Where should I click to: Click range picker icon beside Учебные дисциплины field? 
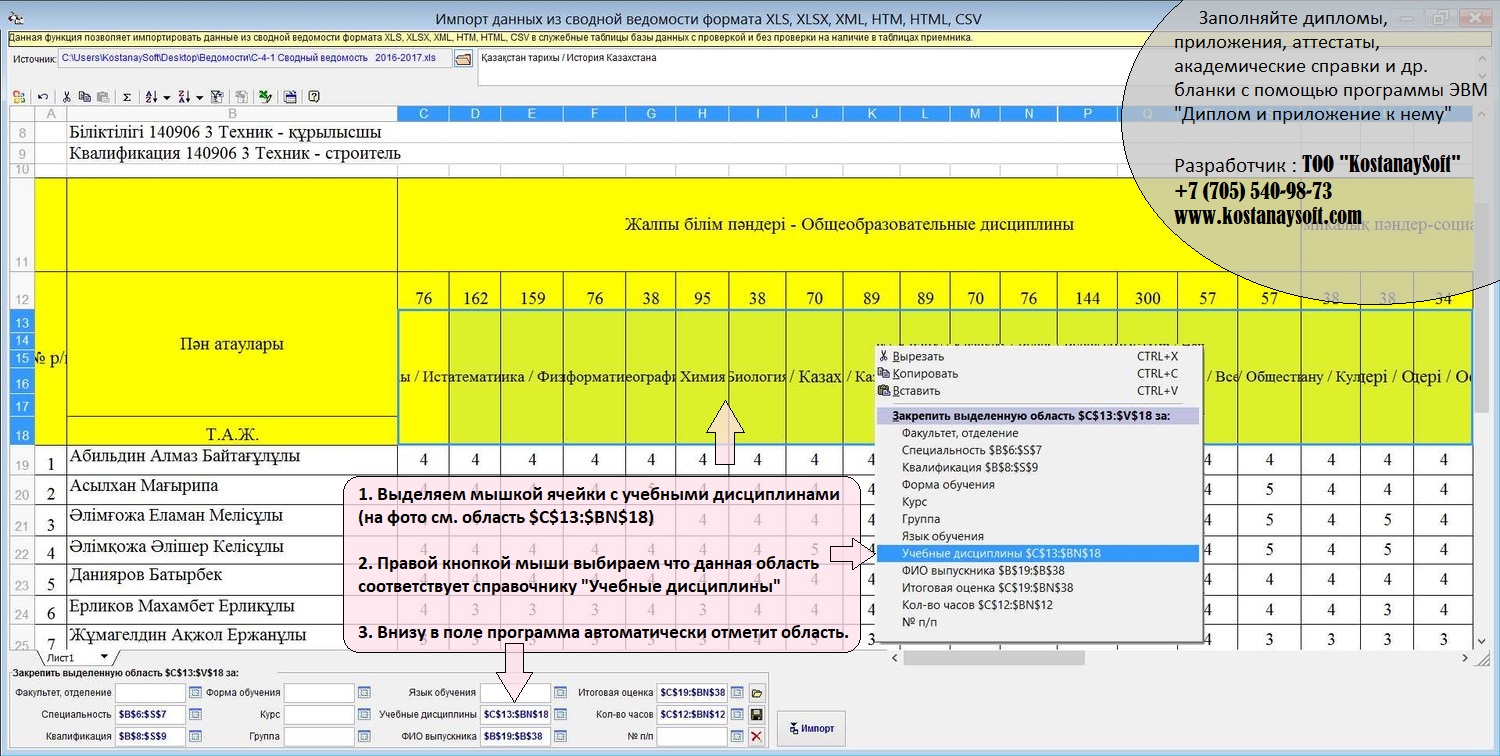pyautogui.click(x=560, y=715)
